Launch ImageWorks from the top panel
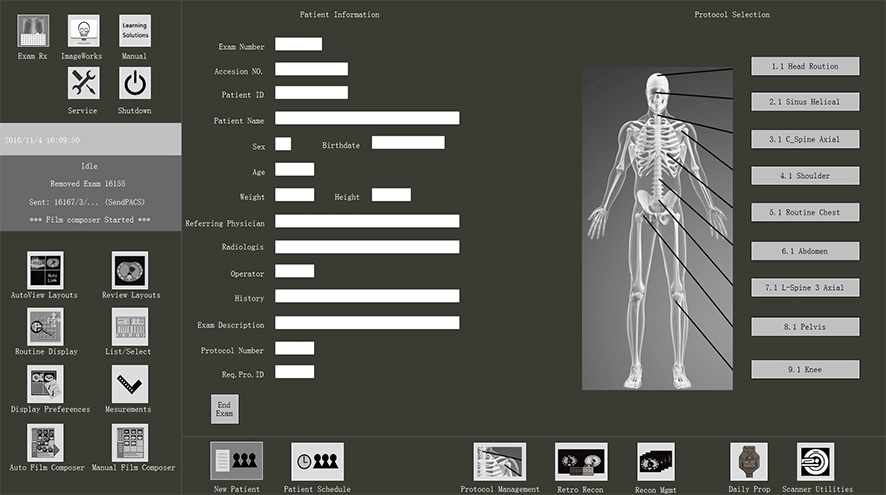This screenshot has height=495, width=886. 83,31
